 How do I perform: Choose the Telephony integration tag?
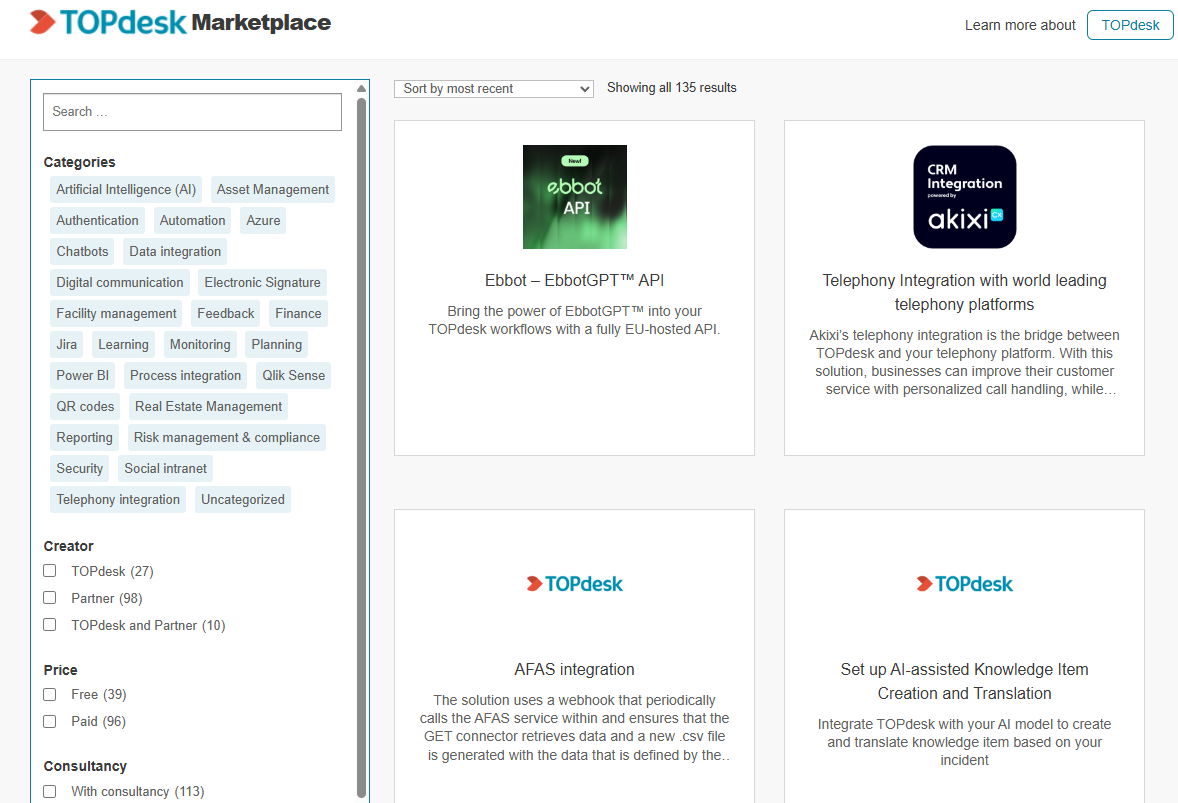(x=118, y=500)
